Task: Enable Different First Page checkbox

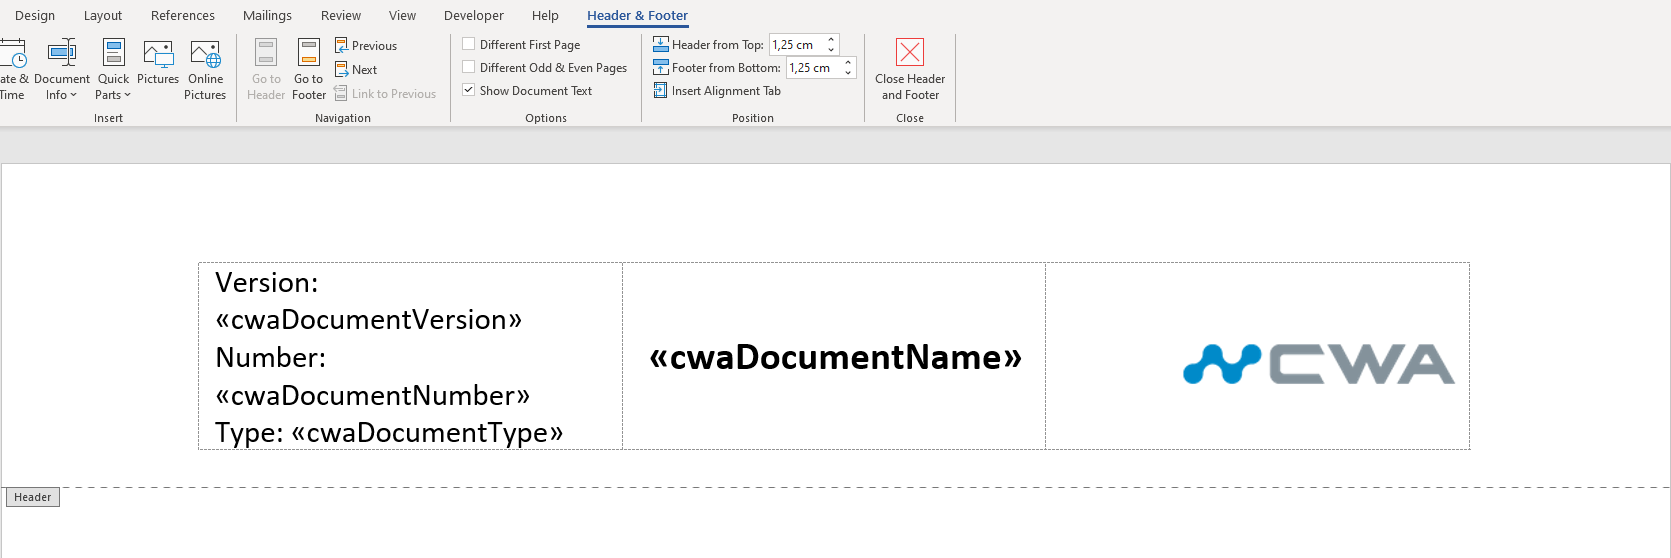Action: click(469, 45)
